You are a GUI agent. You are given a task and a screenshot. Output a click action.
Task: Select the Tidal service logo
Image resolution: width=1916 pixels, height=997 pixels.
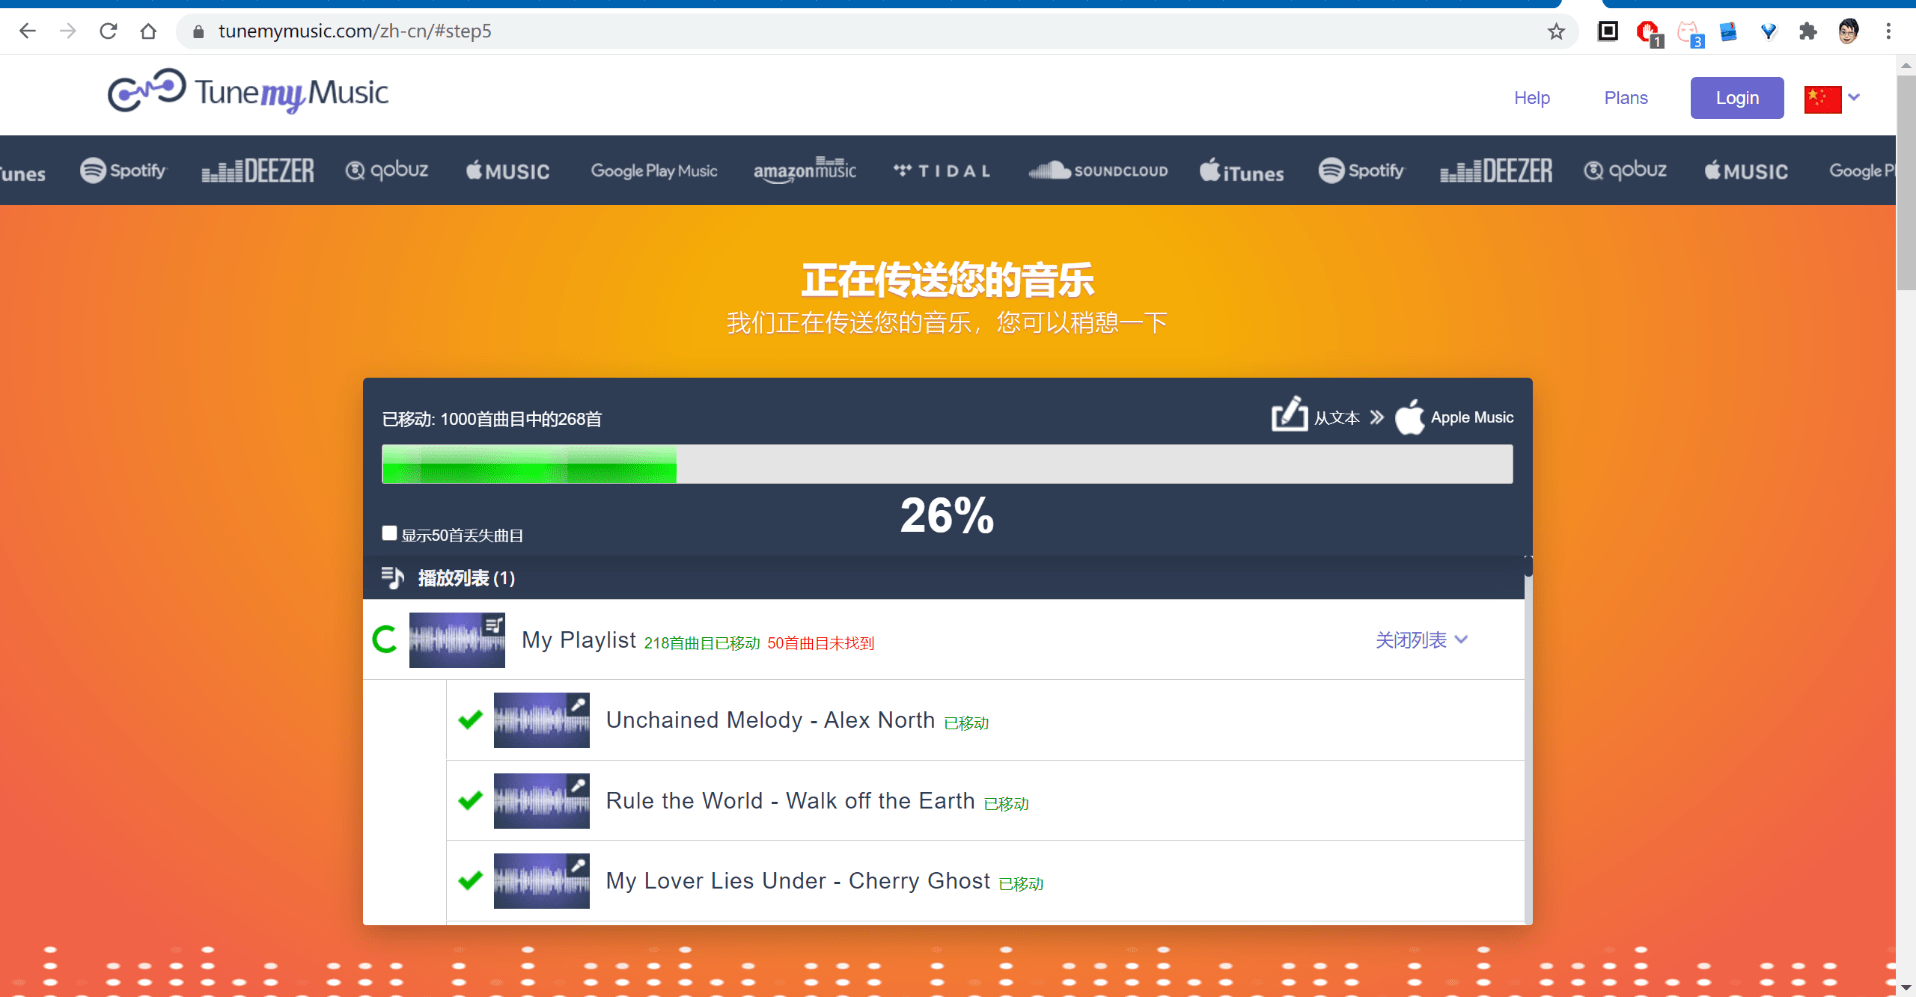click(x=942, y=171)
